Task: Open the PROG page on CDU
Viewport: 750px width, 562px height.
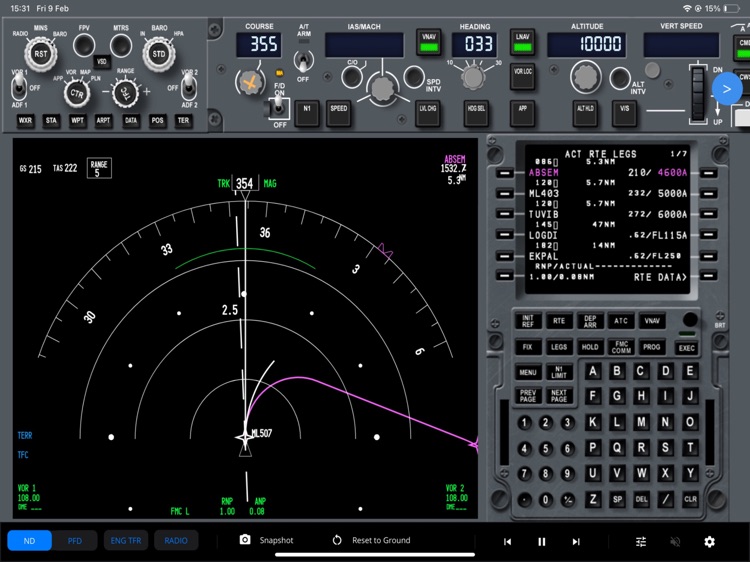Action: pos(651,347)
